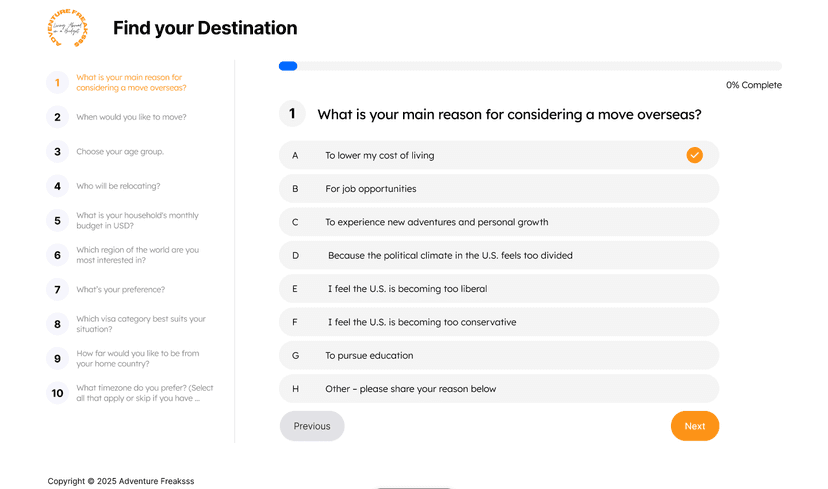Image resolution: width=828 pixels, height=489 pixels.
Task: Click step 7 number circle in sidebar
Action: [58, 289]
